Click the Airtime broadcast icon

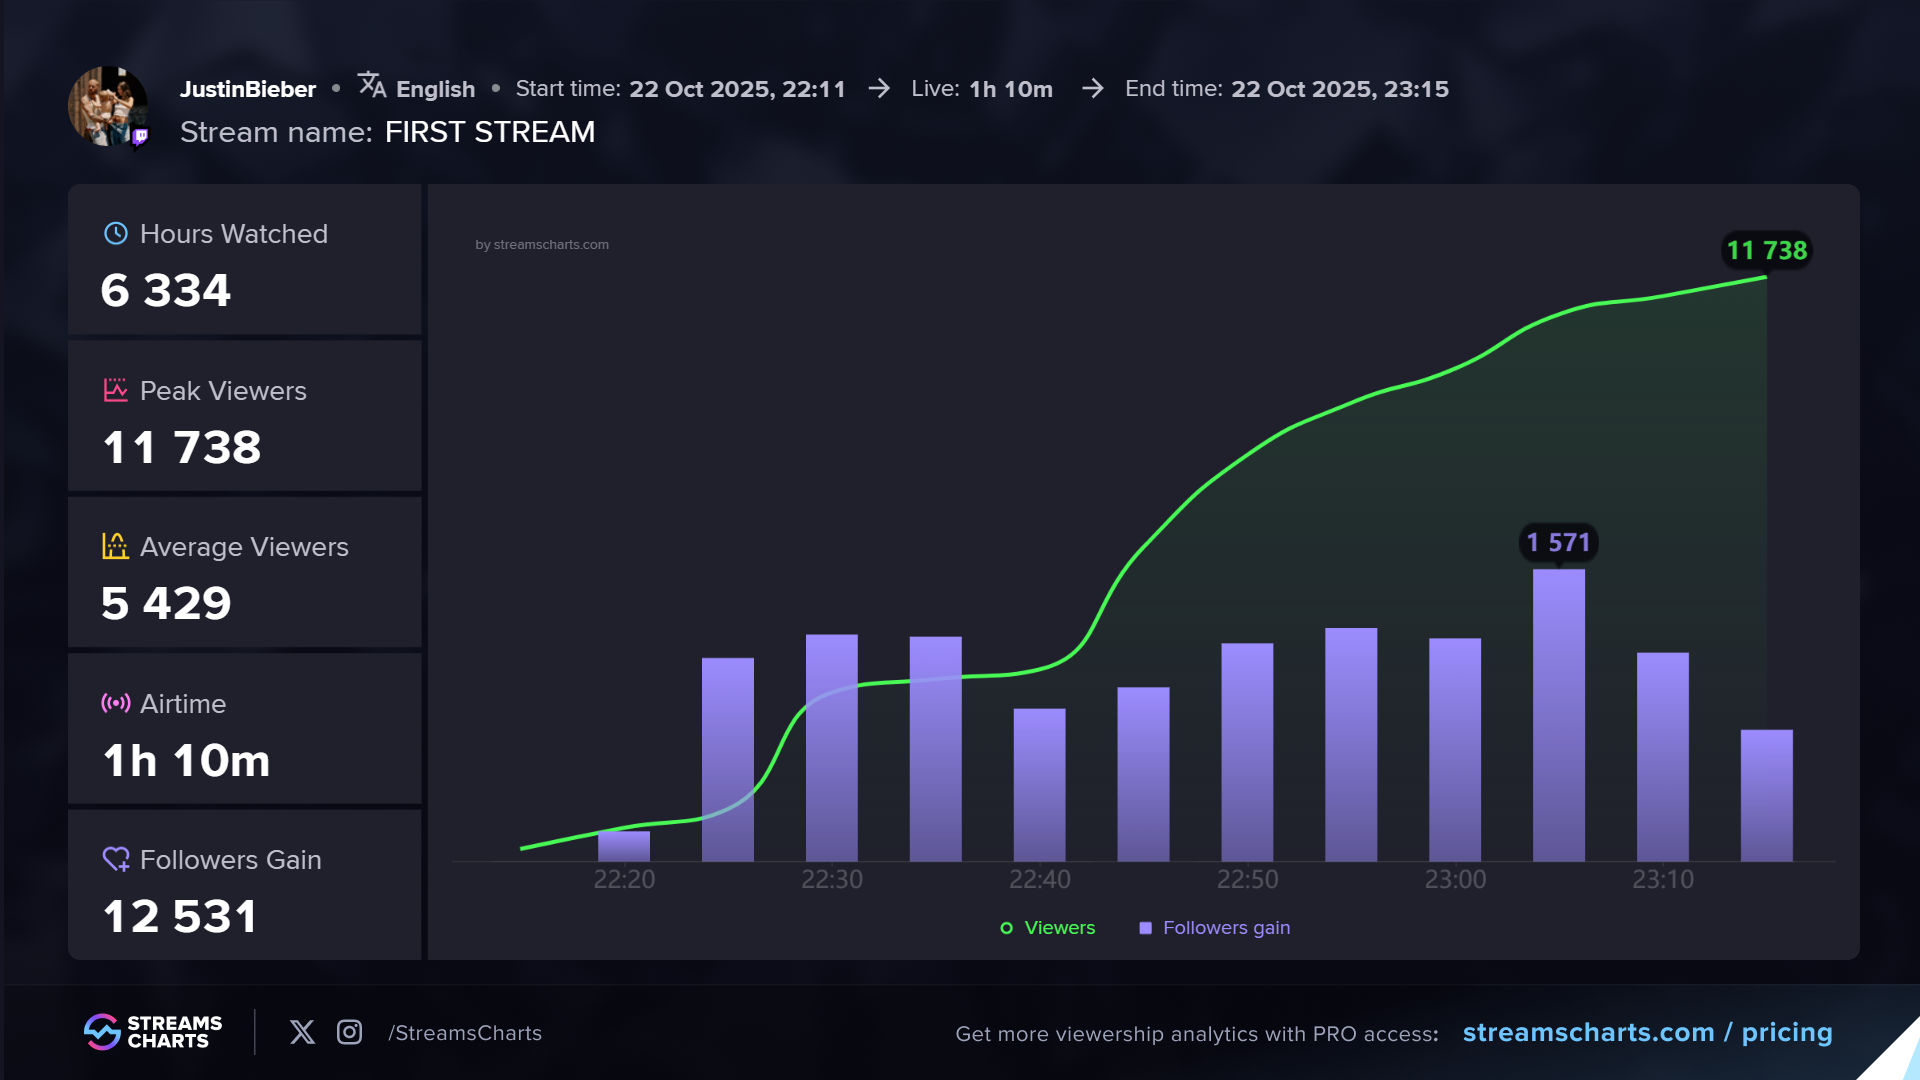[116, 703]
